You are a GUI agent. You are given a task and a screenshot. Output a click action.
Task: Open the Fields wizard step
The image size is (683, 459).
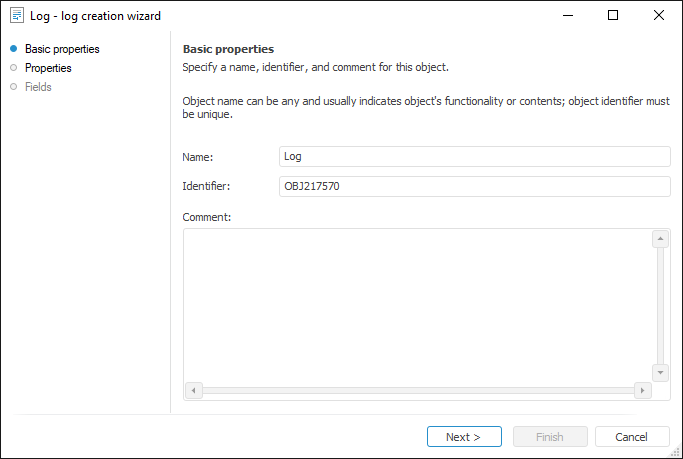[x=38, y=87]
